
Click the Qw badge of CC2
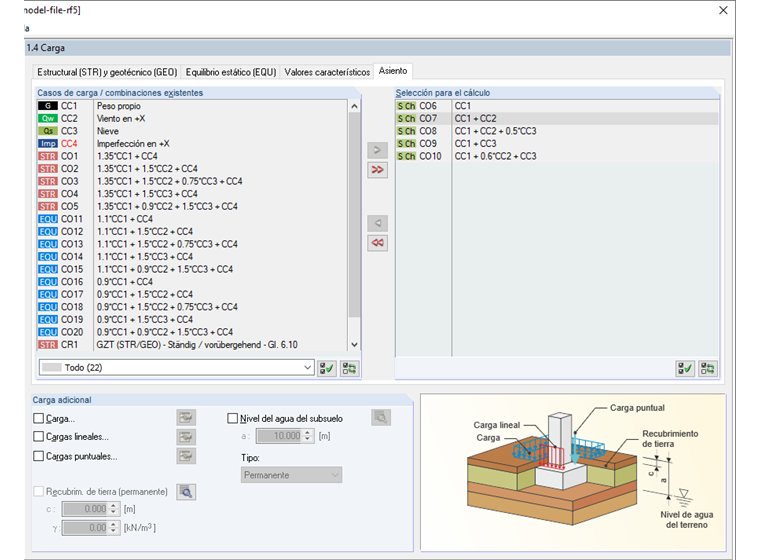[48, 118]
